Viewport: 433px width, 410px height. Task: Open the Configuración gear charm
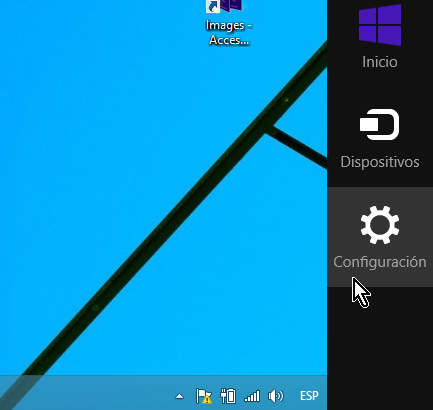(x=380, y=237)
